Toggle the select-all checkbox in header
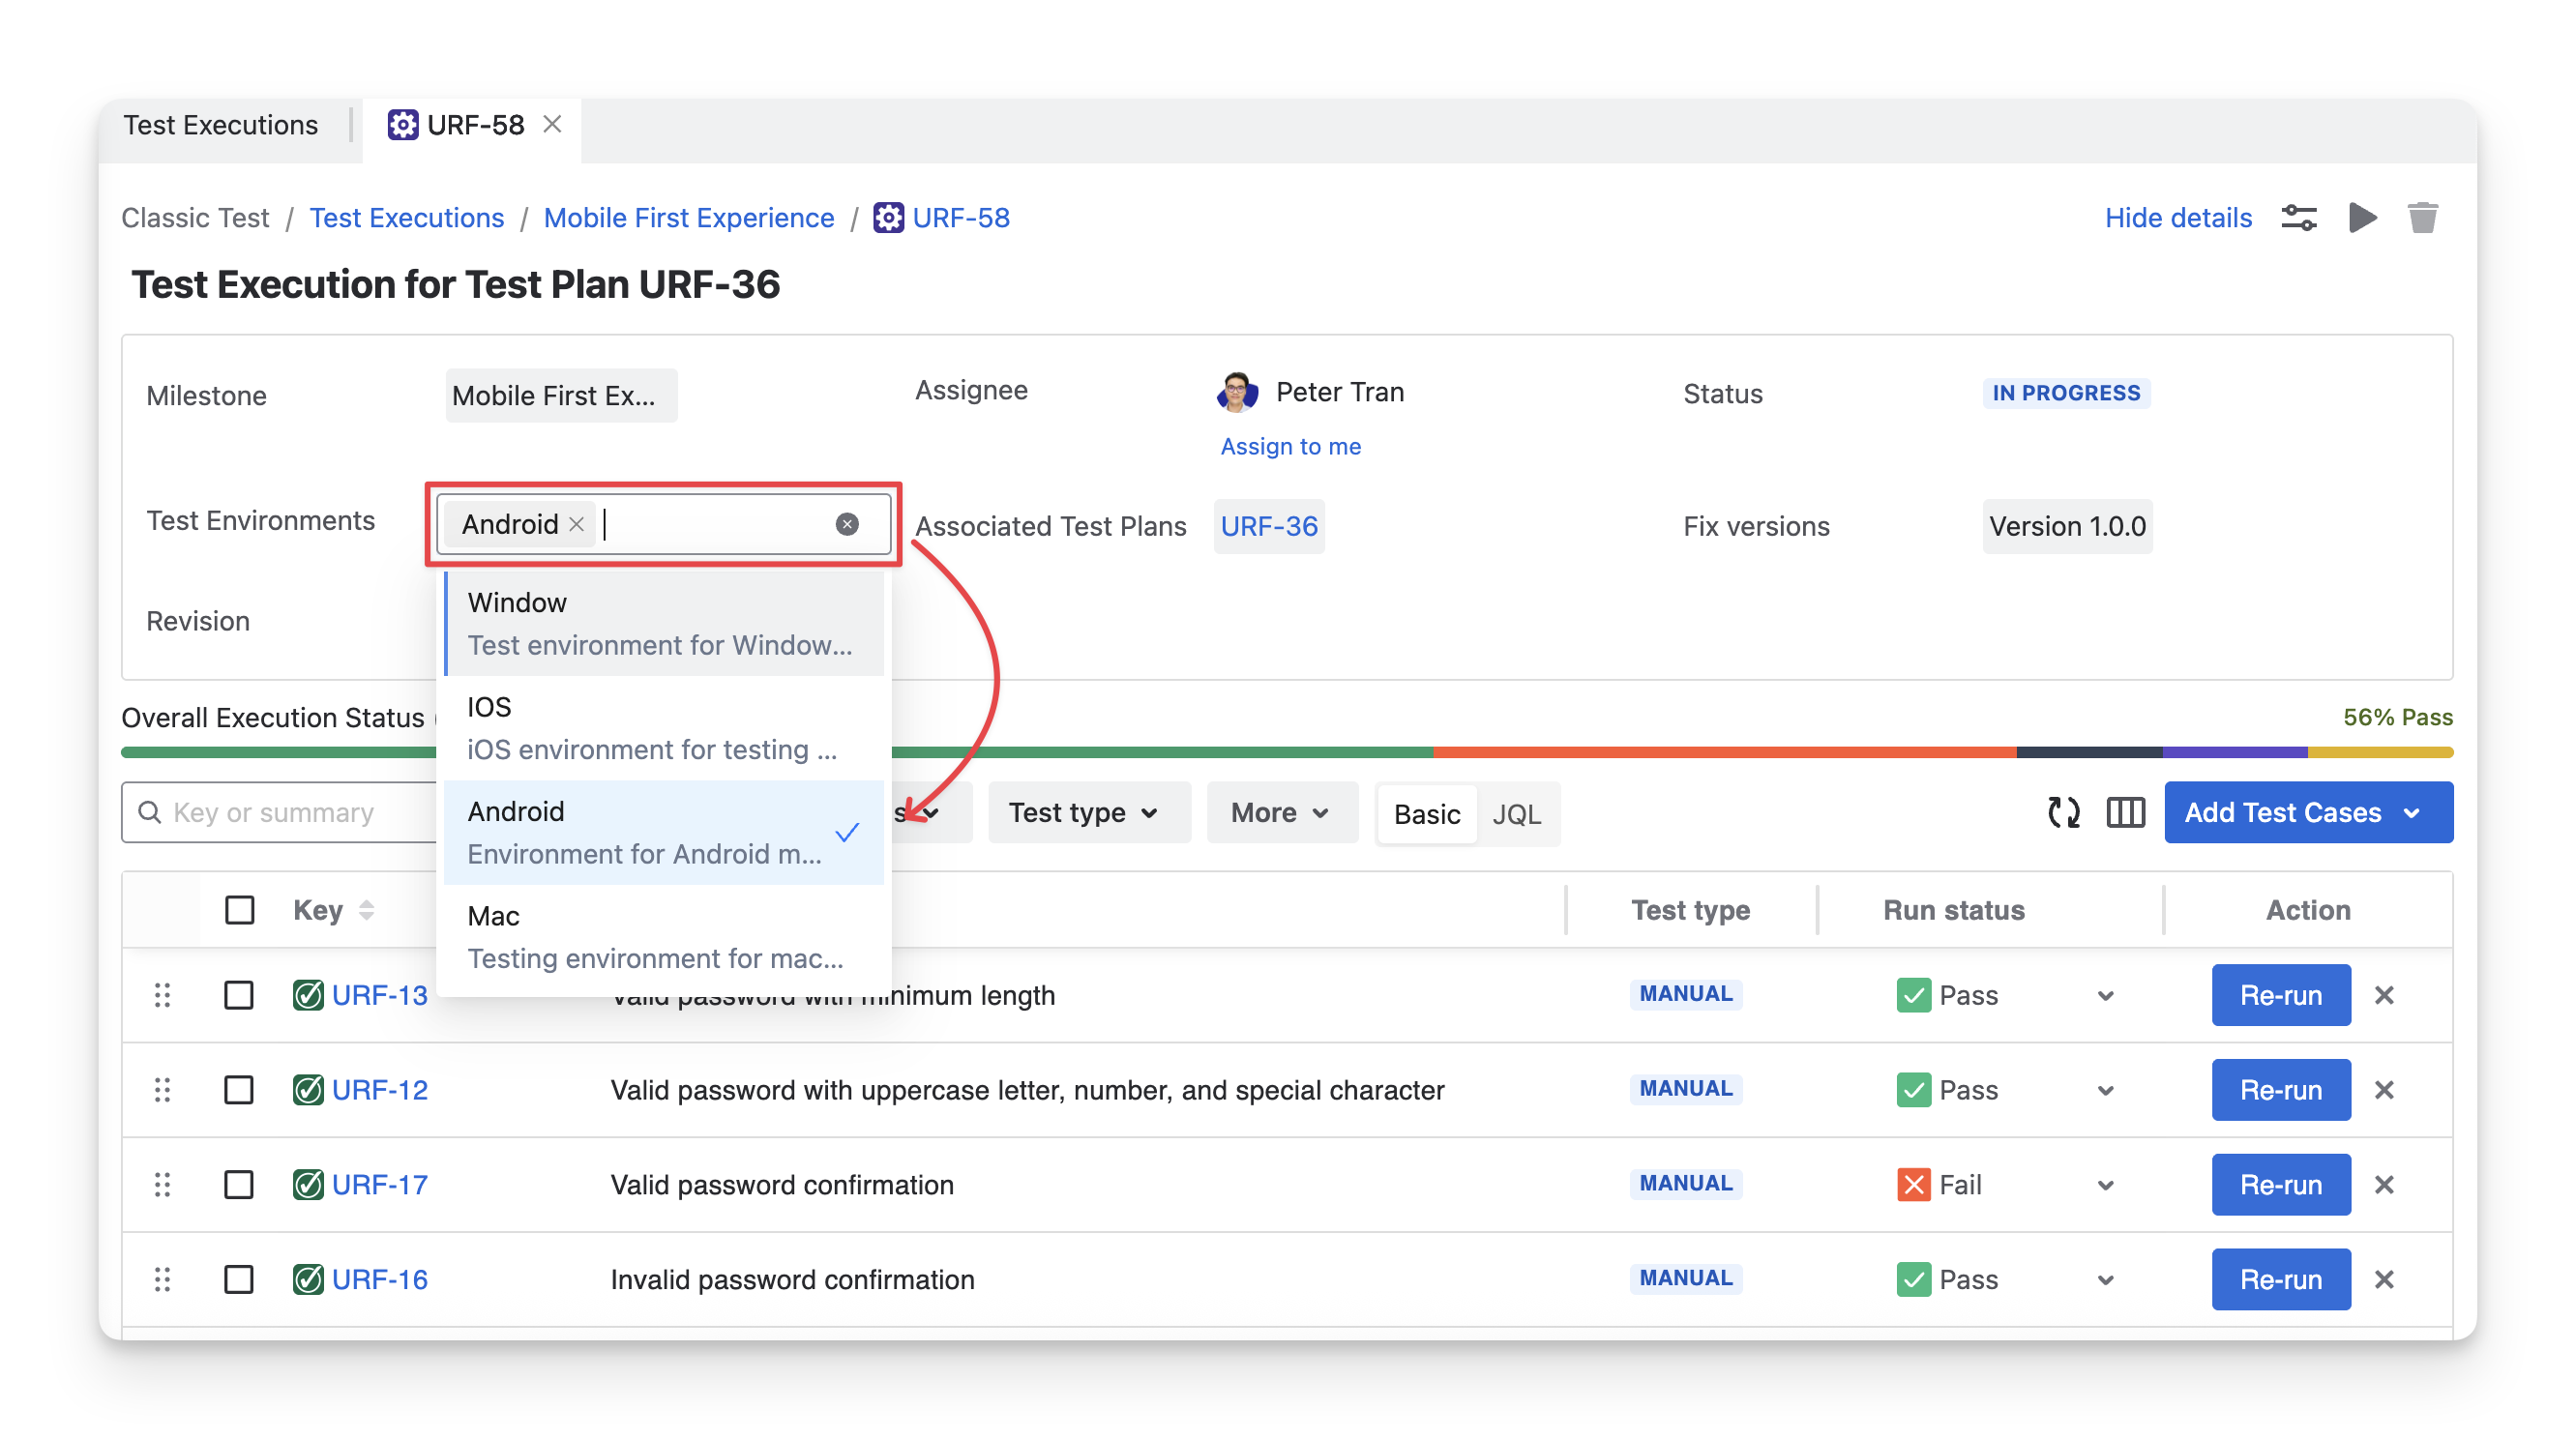 pyautogui.click(x=240, y=910)
